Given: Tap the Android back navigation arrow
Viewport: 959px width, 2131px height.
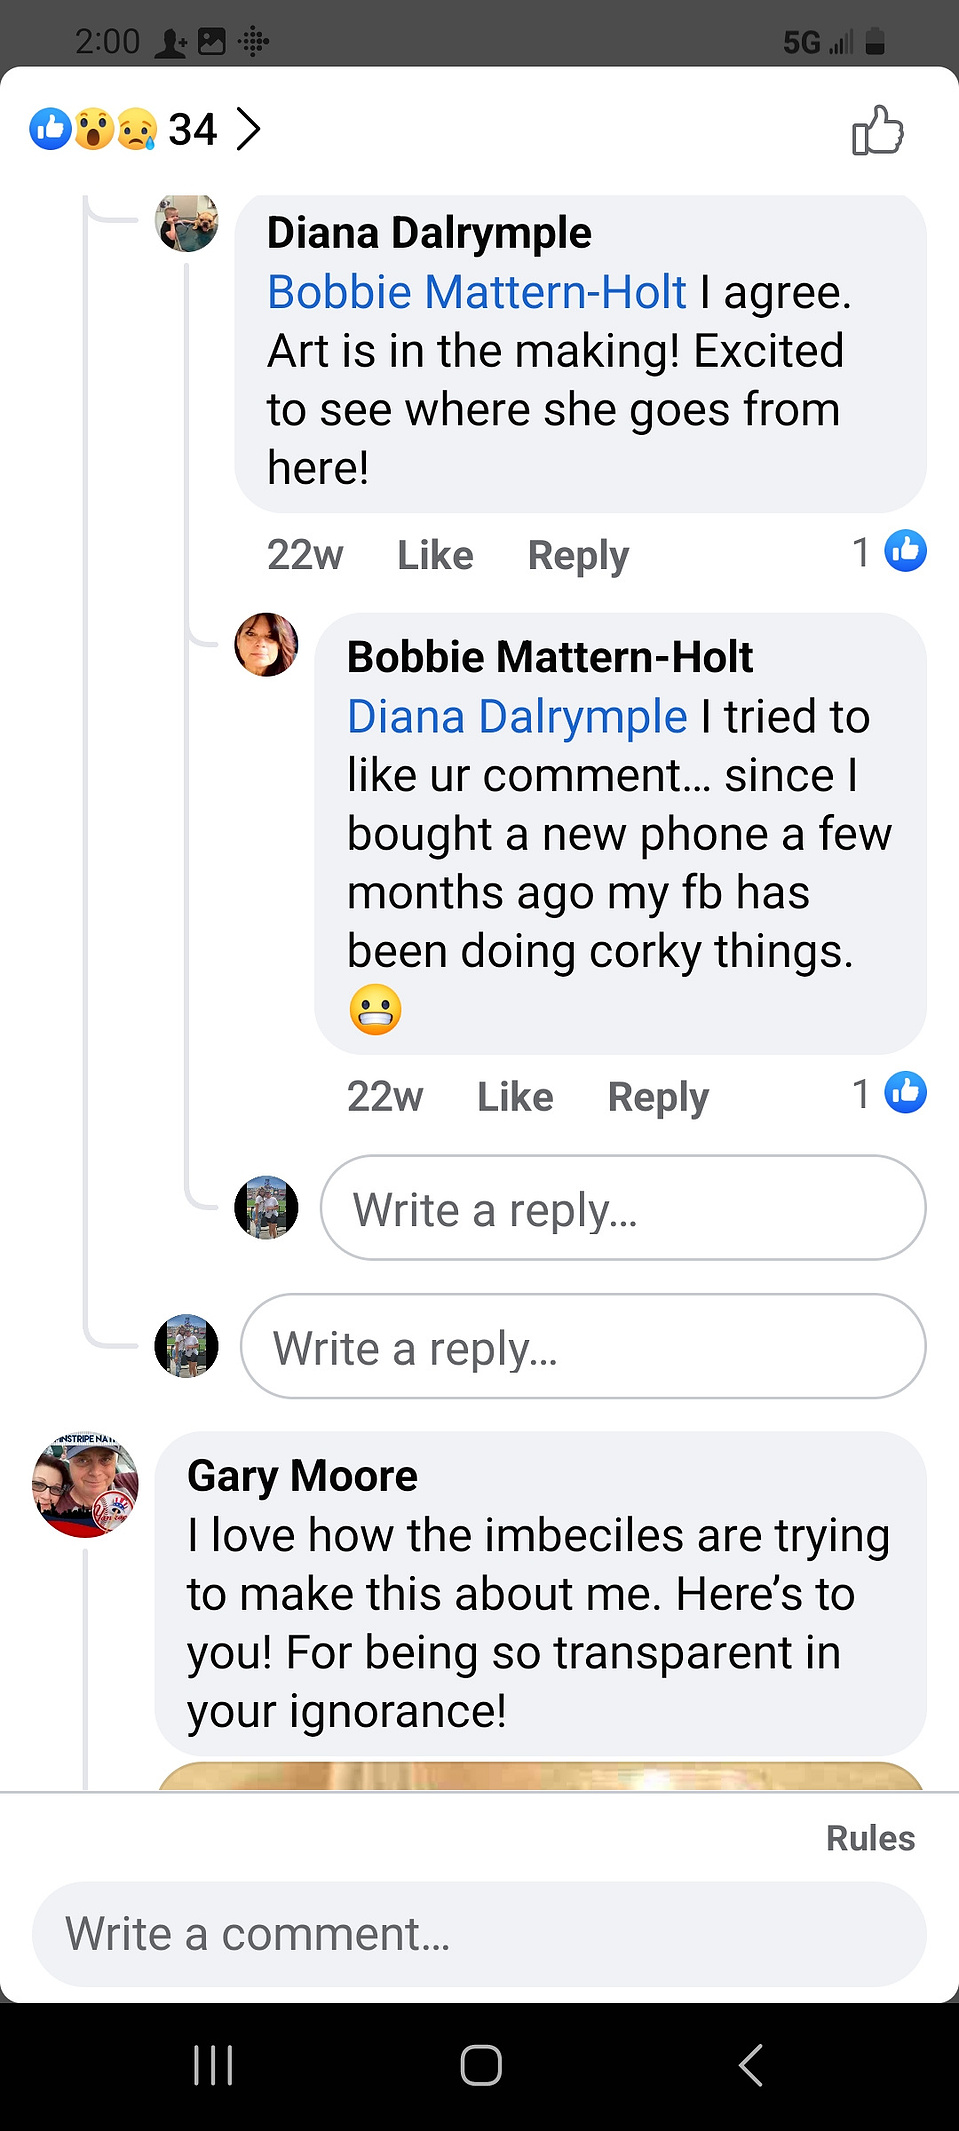Looking at the screenshot, I should click(x=751, y=2065).
